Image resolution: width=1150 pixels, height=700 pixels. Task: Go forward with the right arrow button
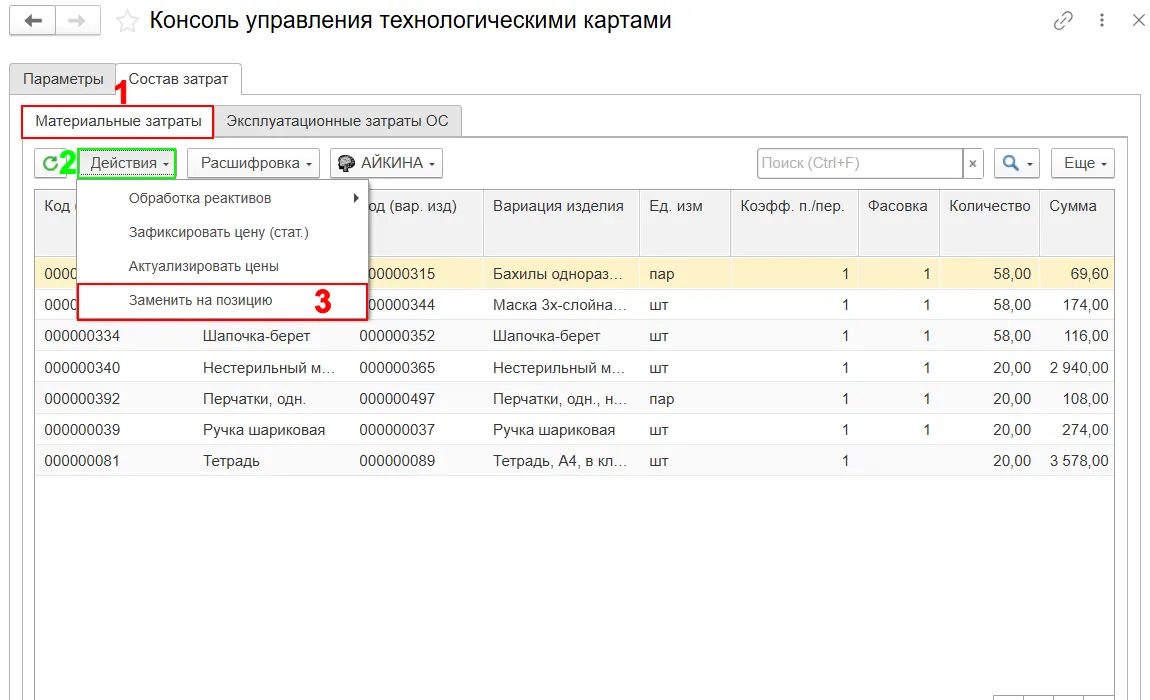(76, 21)
